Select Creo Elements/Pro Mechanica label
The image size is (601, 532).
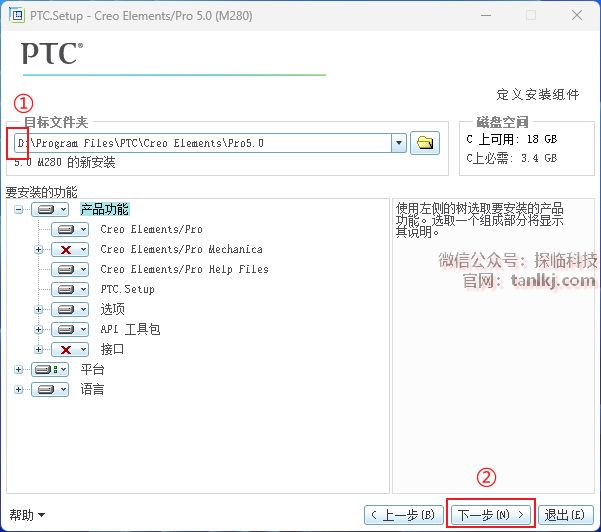[181, 250]
